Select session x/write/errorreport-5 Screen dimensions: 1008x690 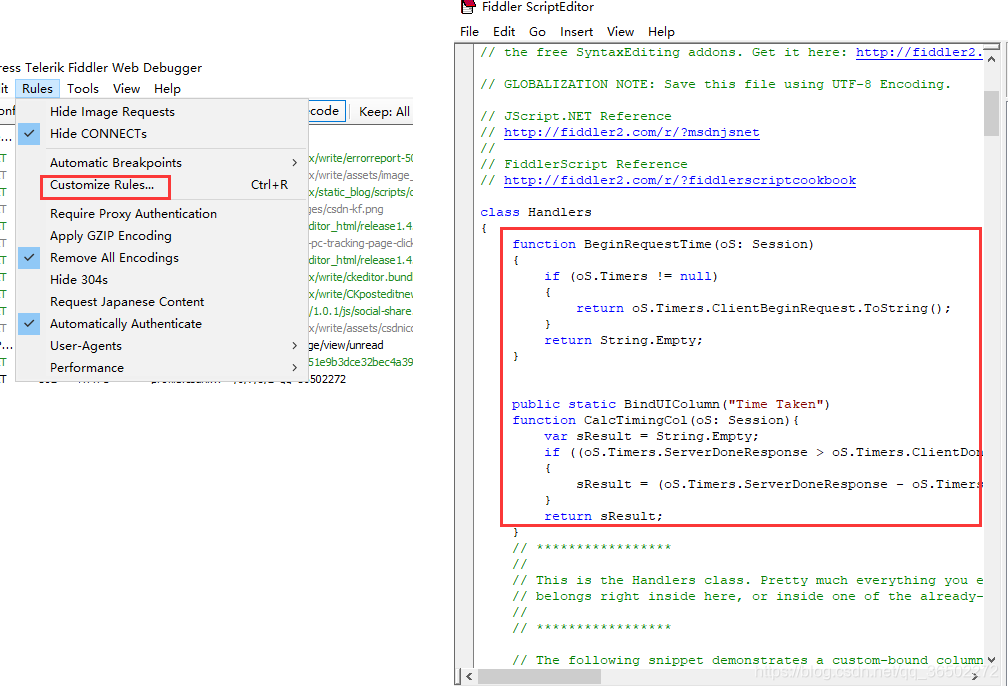tap(361, 158)
